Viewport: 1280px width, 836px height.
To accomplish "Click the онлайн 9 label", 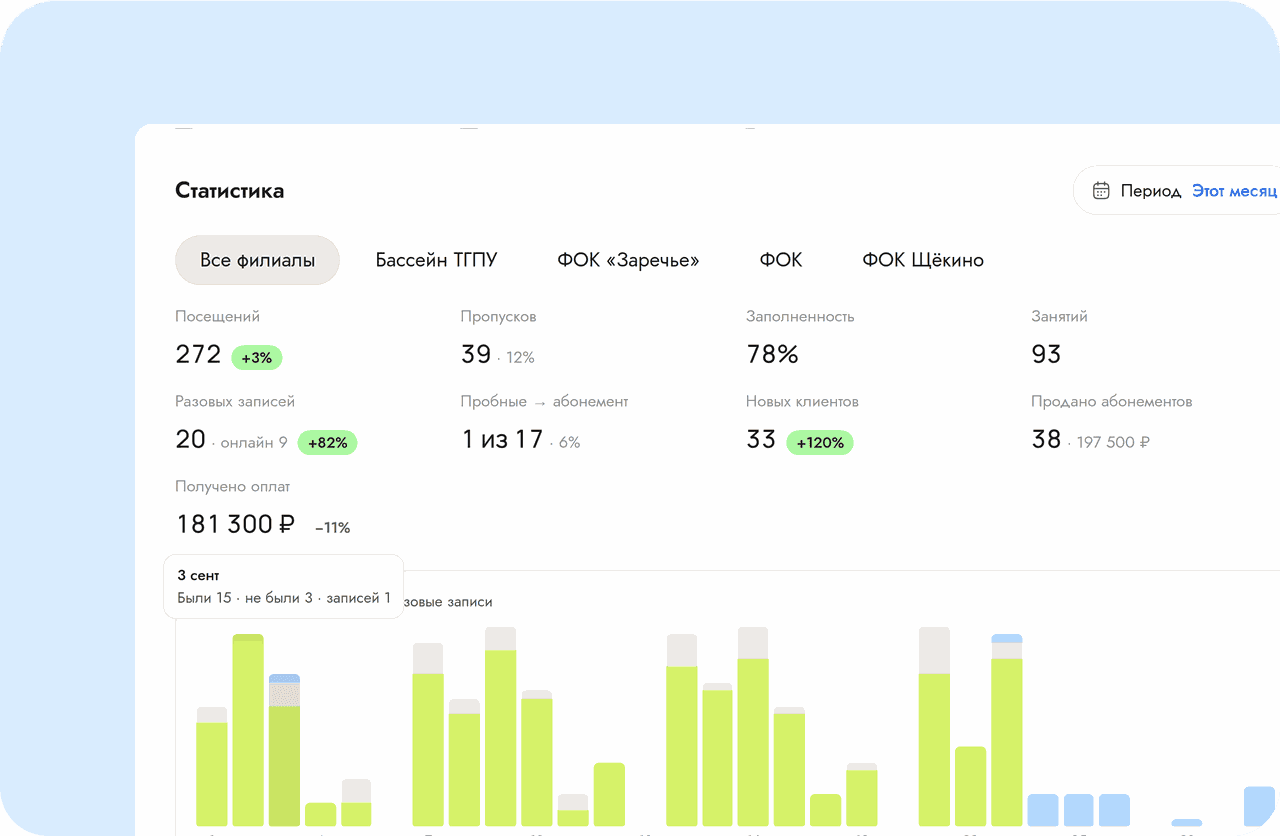I will [253, 442].
